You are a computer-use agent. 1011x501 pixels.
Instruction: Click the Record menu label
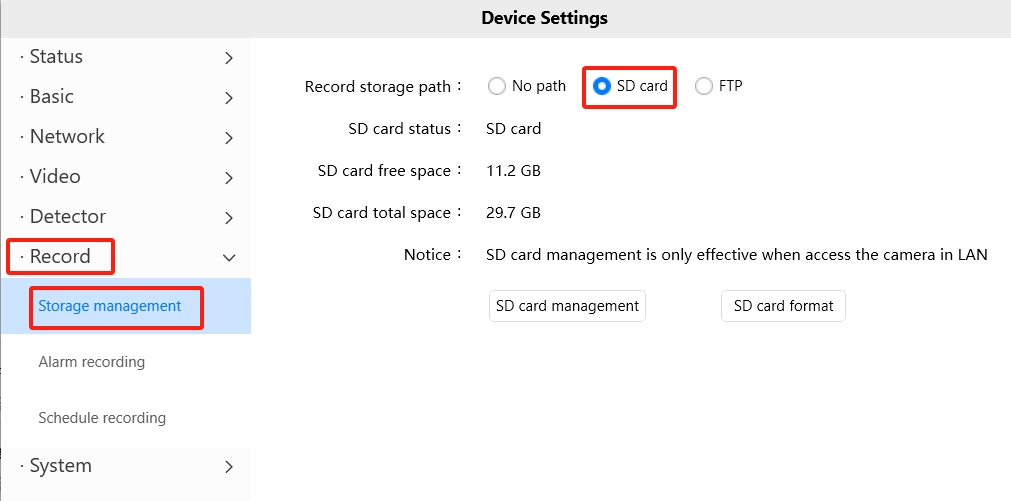[x=60, y=257]
